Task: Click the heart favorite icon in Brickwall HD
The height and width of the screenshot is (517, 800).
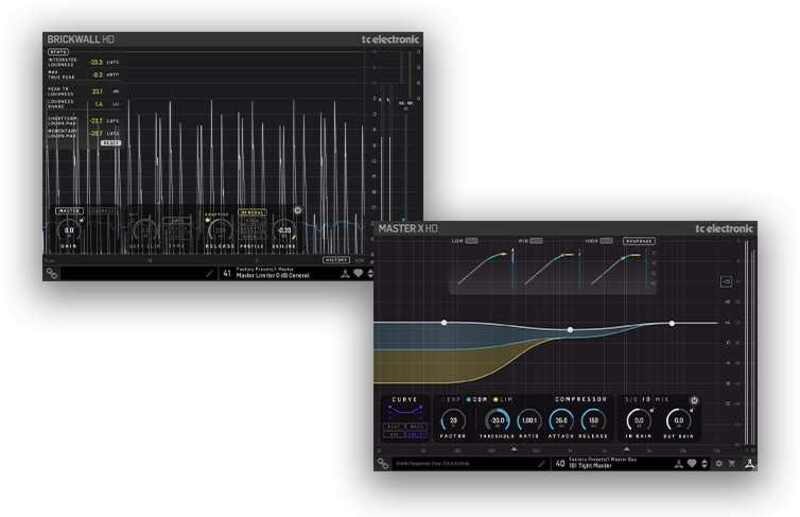Action: (359, 272)
